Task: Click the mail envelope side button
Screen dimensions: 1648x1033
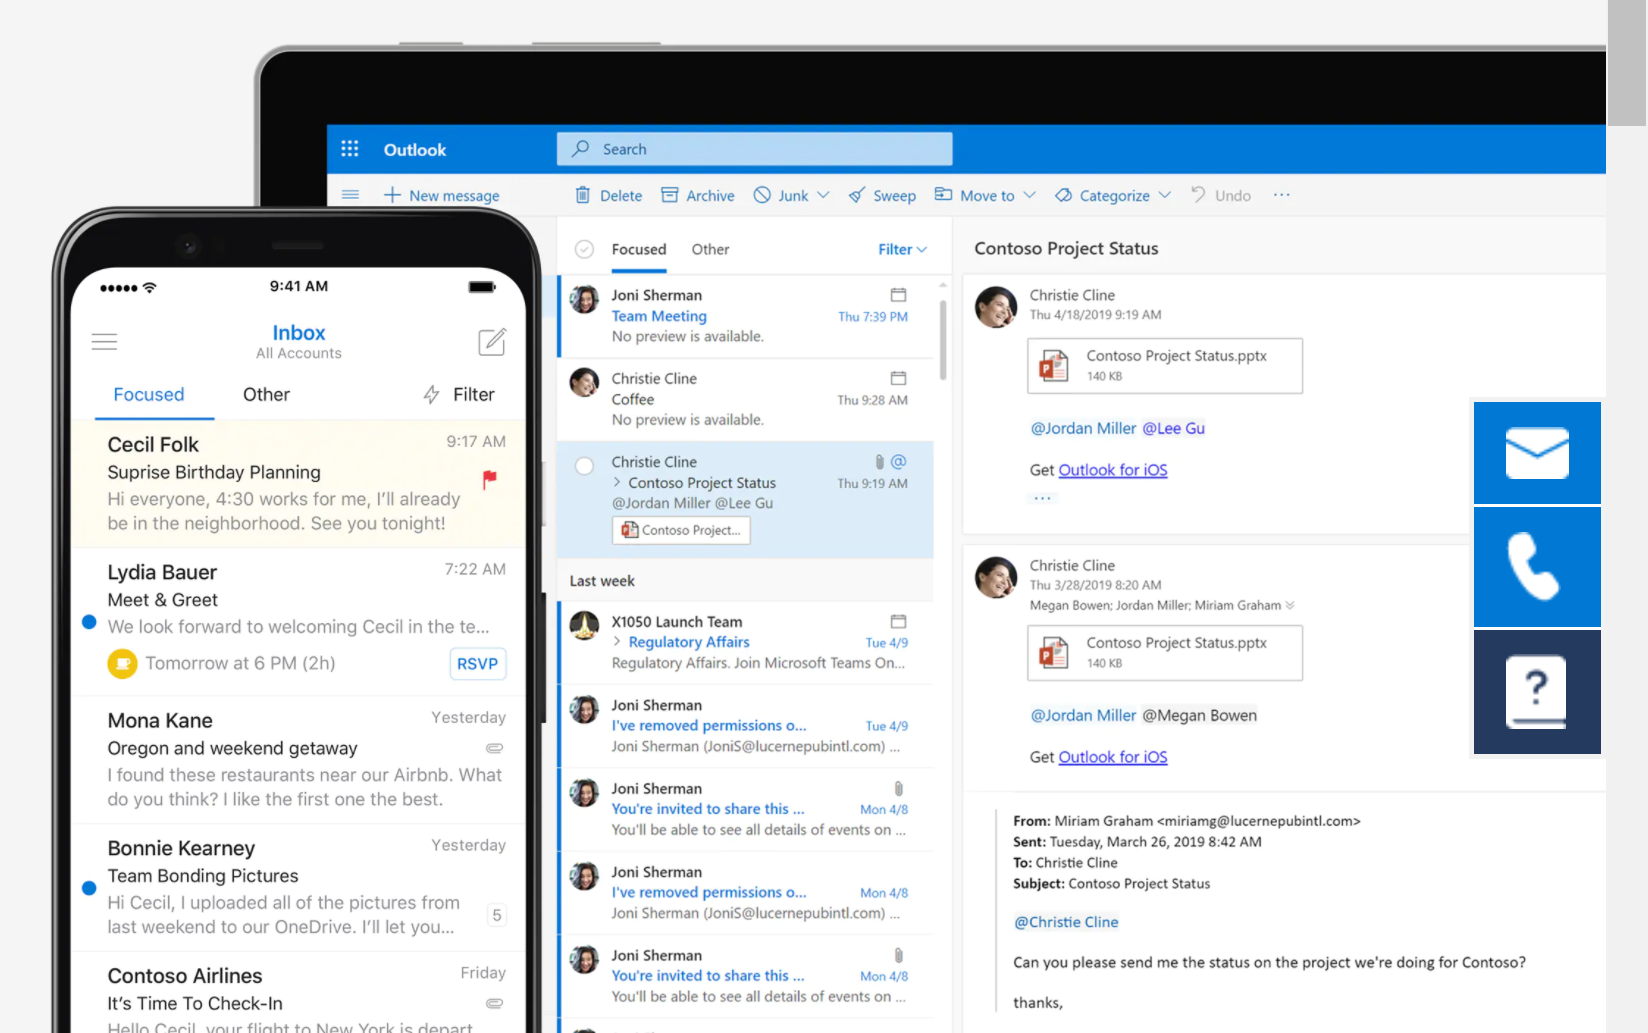Action: [x=1537, y=453]
